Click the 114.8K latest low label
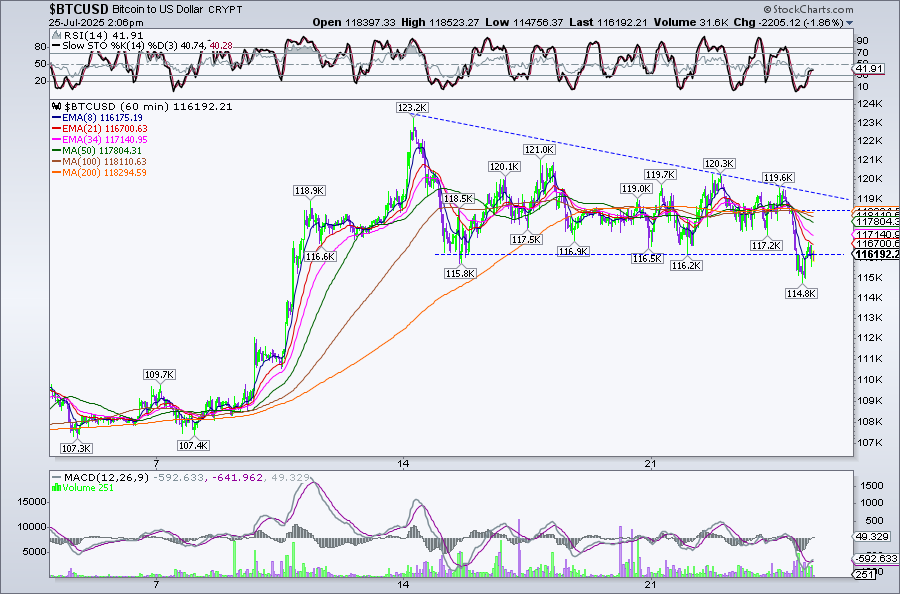The image size is (900, 594). point(801,293)
